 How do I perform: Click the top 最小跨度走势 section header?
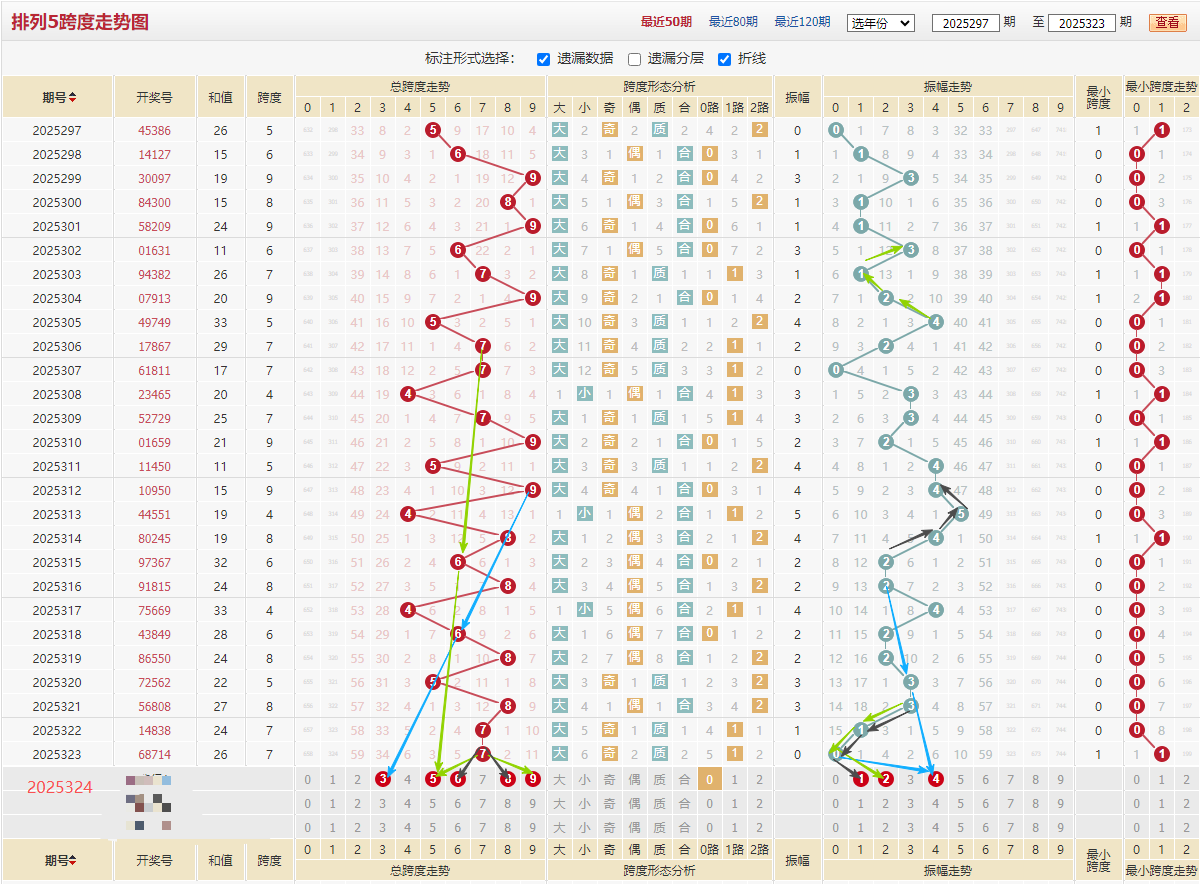pyautogui.click(x=1161, y=86)
